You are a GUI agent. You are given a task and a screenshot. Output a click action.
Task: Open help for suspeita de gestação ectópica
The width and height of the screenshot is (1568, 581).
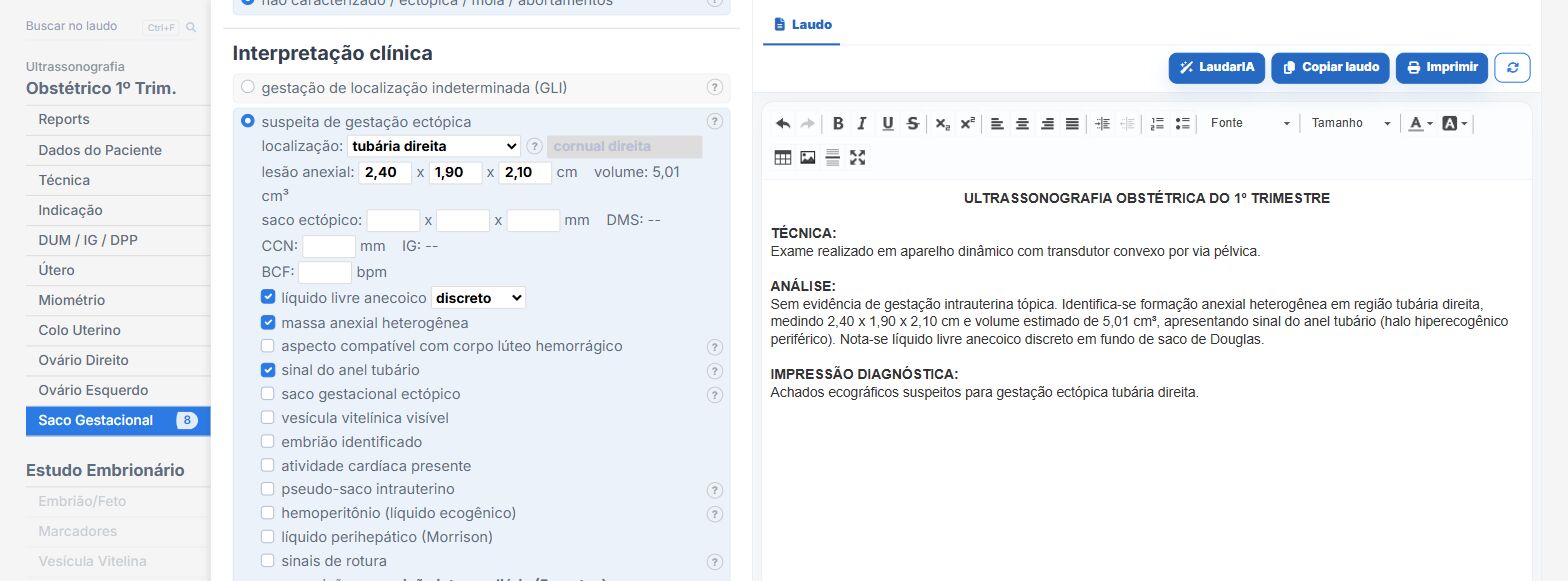(714, 121)
